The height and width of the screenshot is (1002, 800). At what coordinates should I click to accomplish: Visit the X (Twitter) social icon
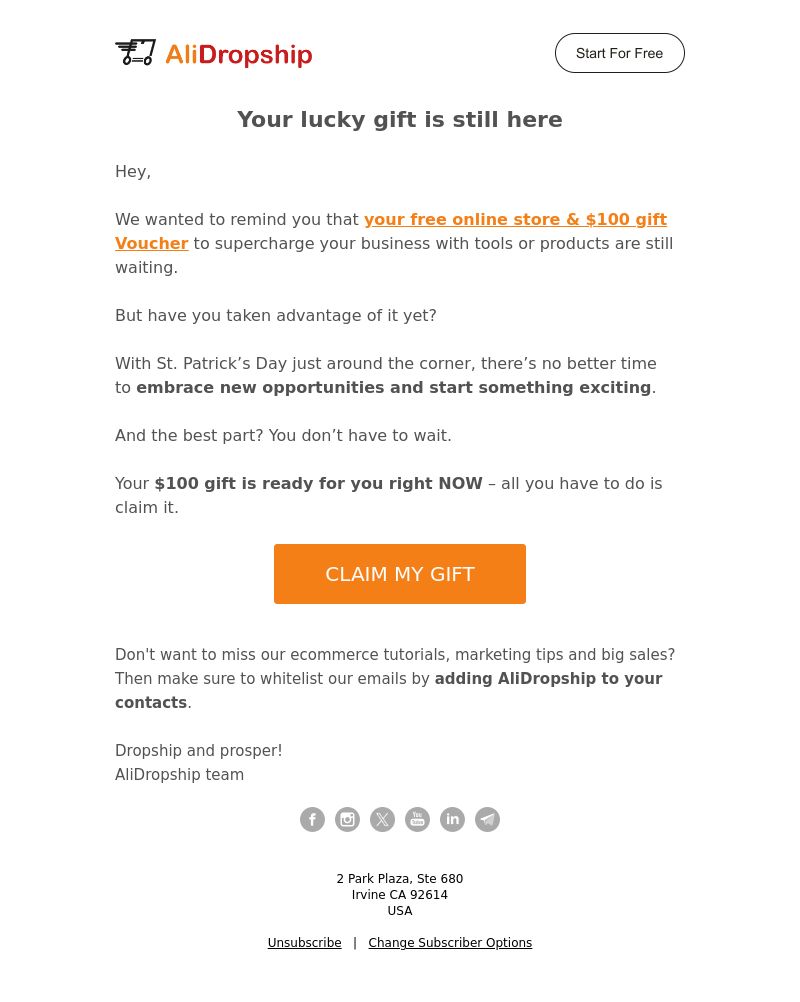382,819
